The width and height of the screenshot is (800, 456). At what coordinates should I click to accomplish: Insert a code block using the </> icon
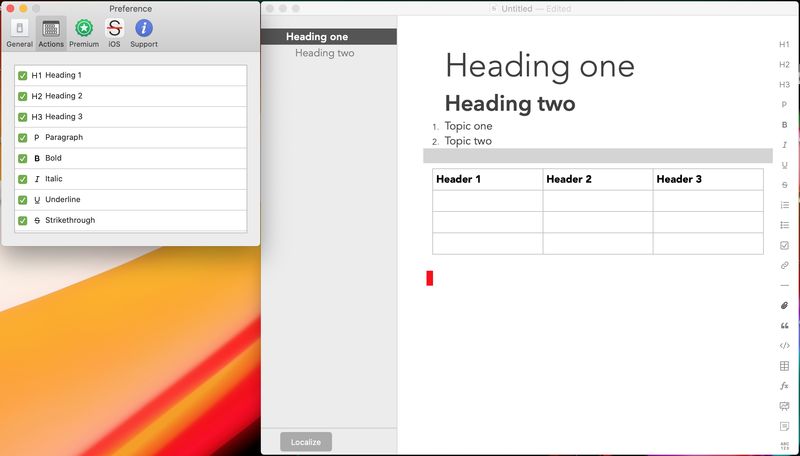(x=784, y=345)
